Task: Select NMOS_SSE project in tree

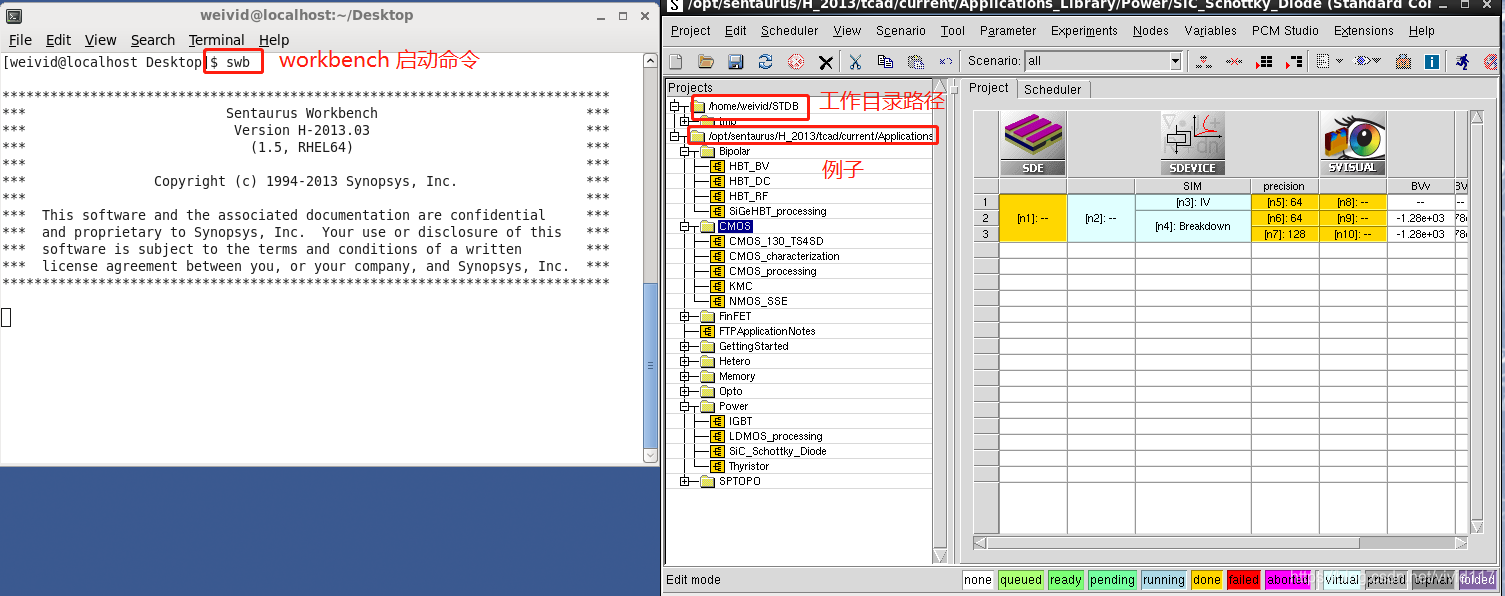Action: [758, 301]
